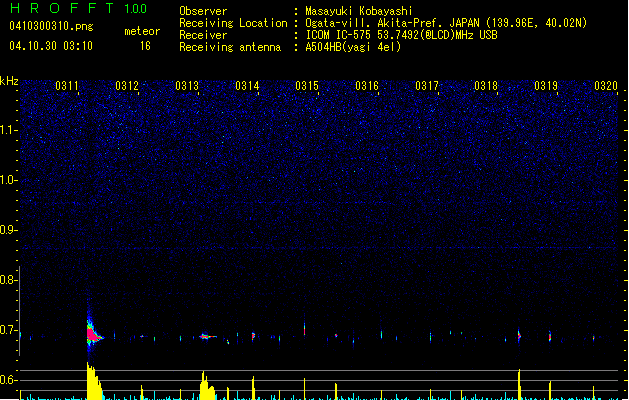Click the meteor count label

point(142,31)
